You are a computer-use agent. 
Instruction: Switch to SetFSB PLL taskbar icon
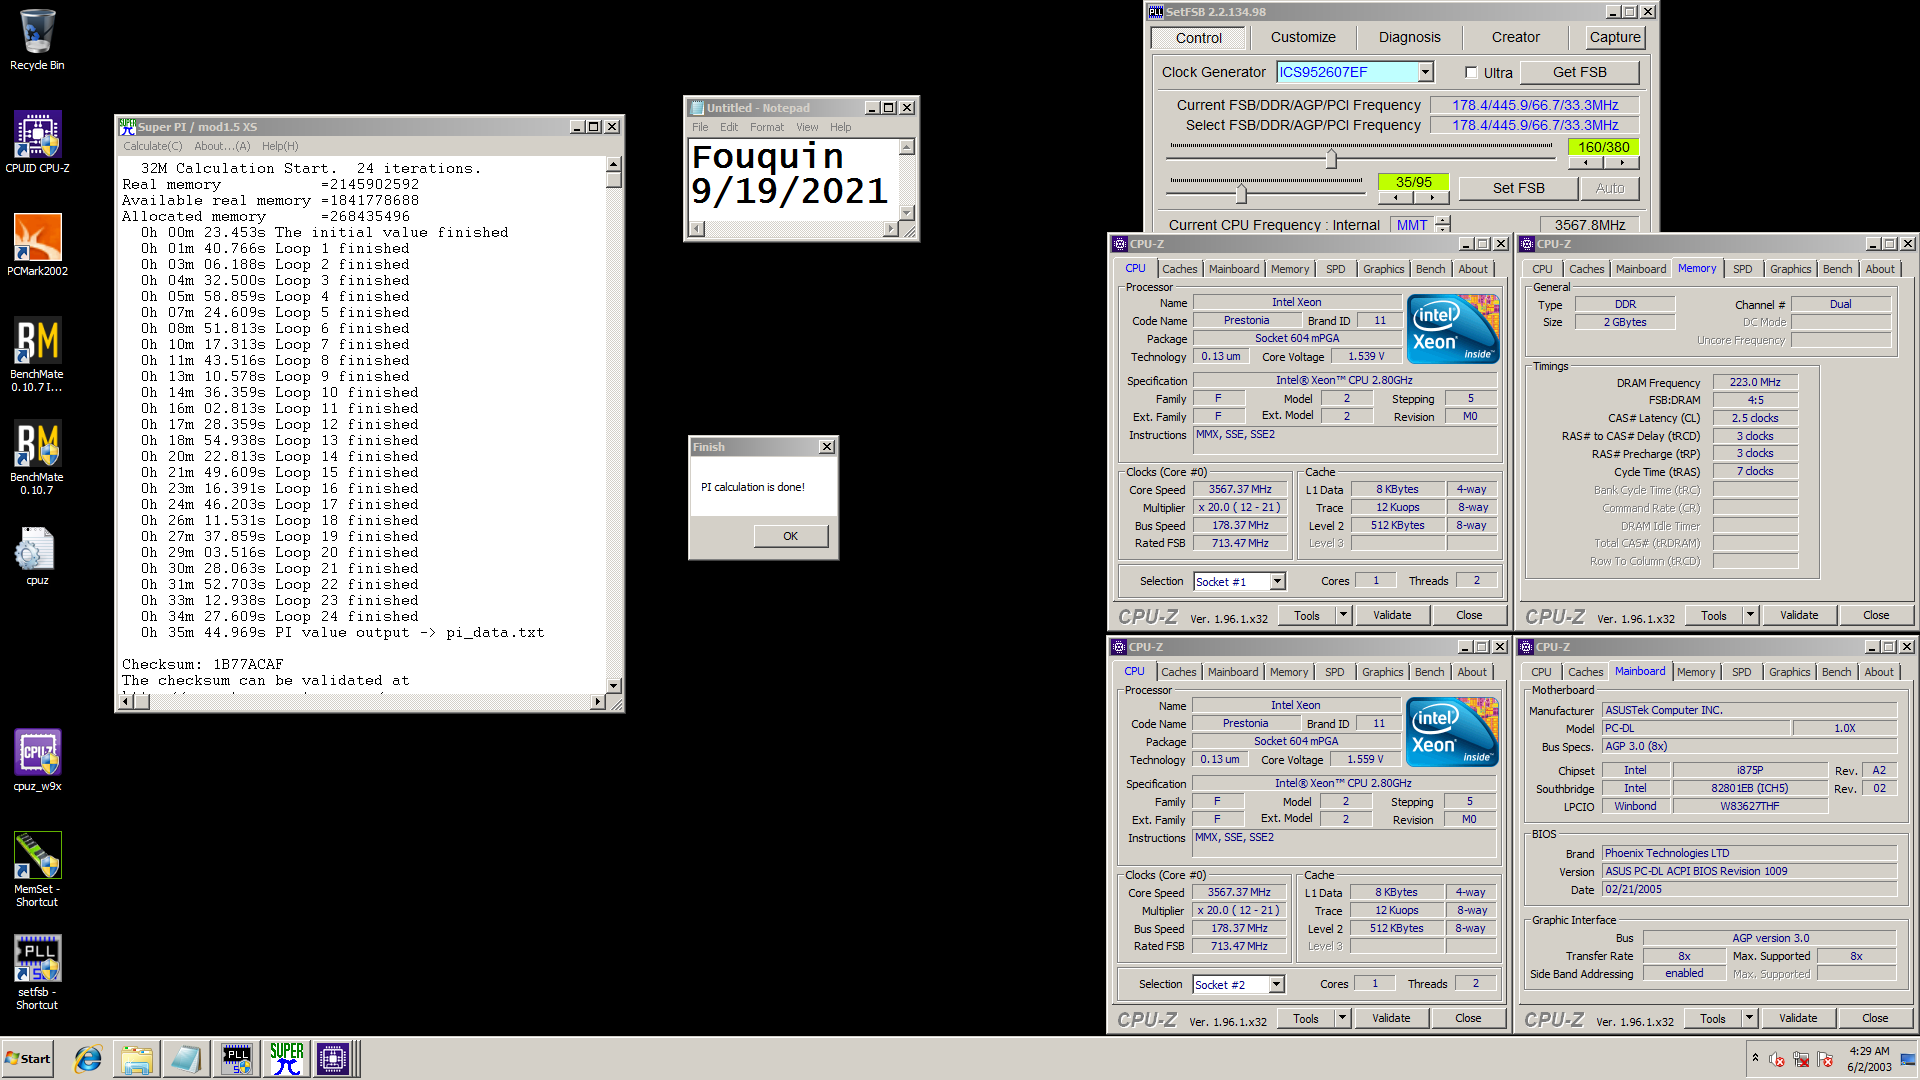tap(237, 1059)
